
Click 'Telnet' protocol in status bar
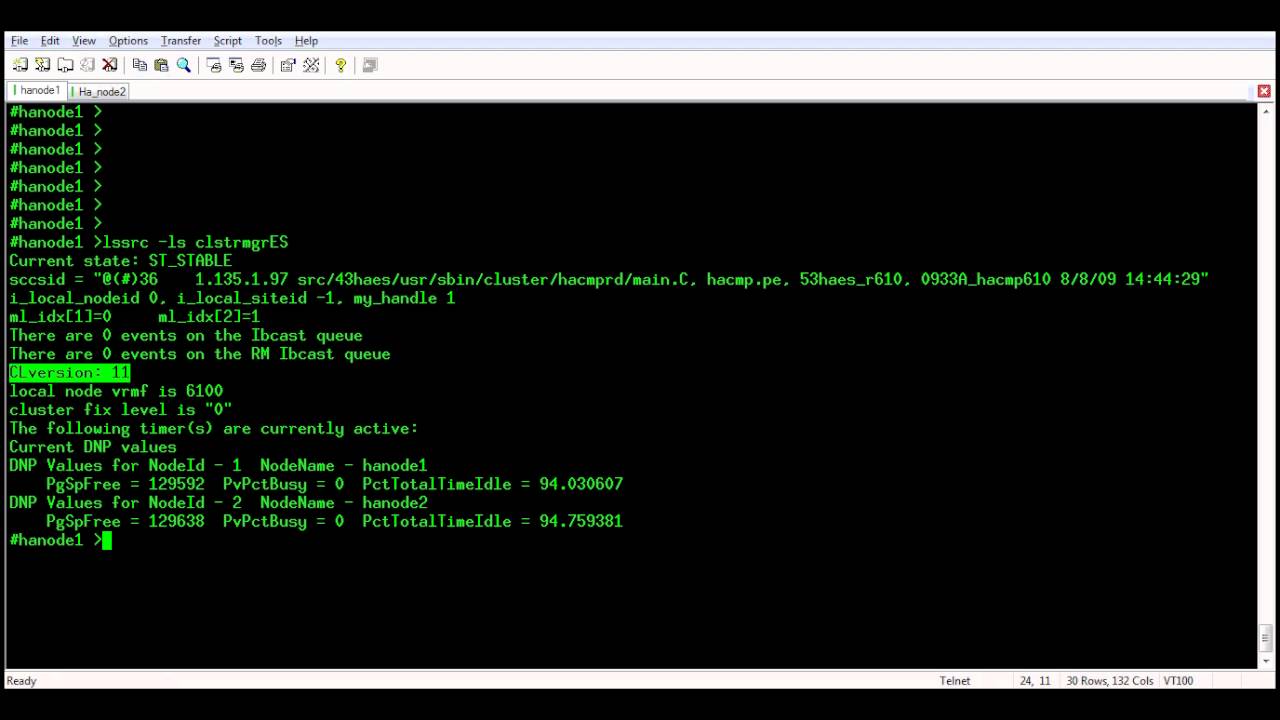click(955, 681)
